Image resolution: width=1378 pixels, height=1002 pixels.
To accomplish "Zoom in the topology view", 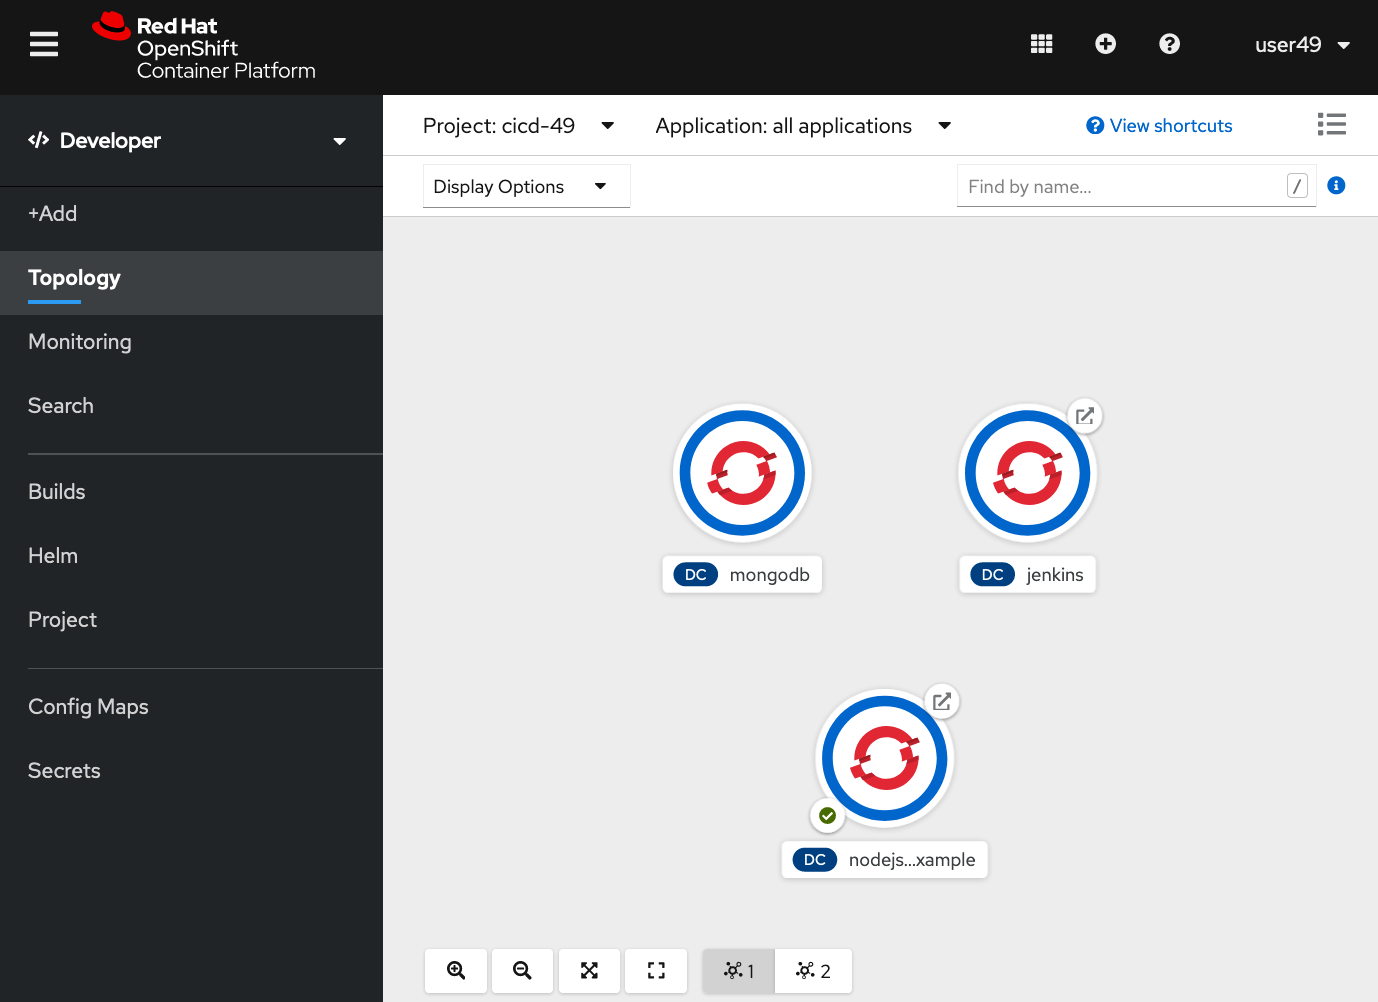I will [x=456, y=971].
